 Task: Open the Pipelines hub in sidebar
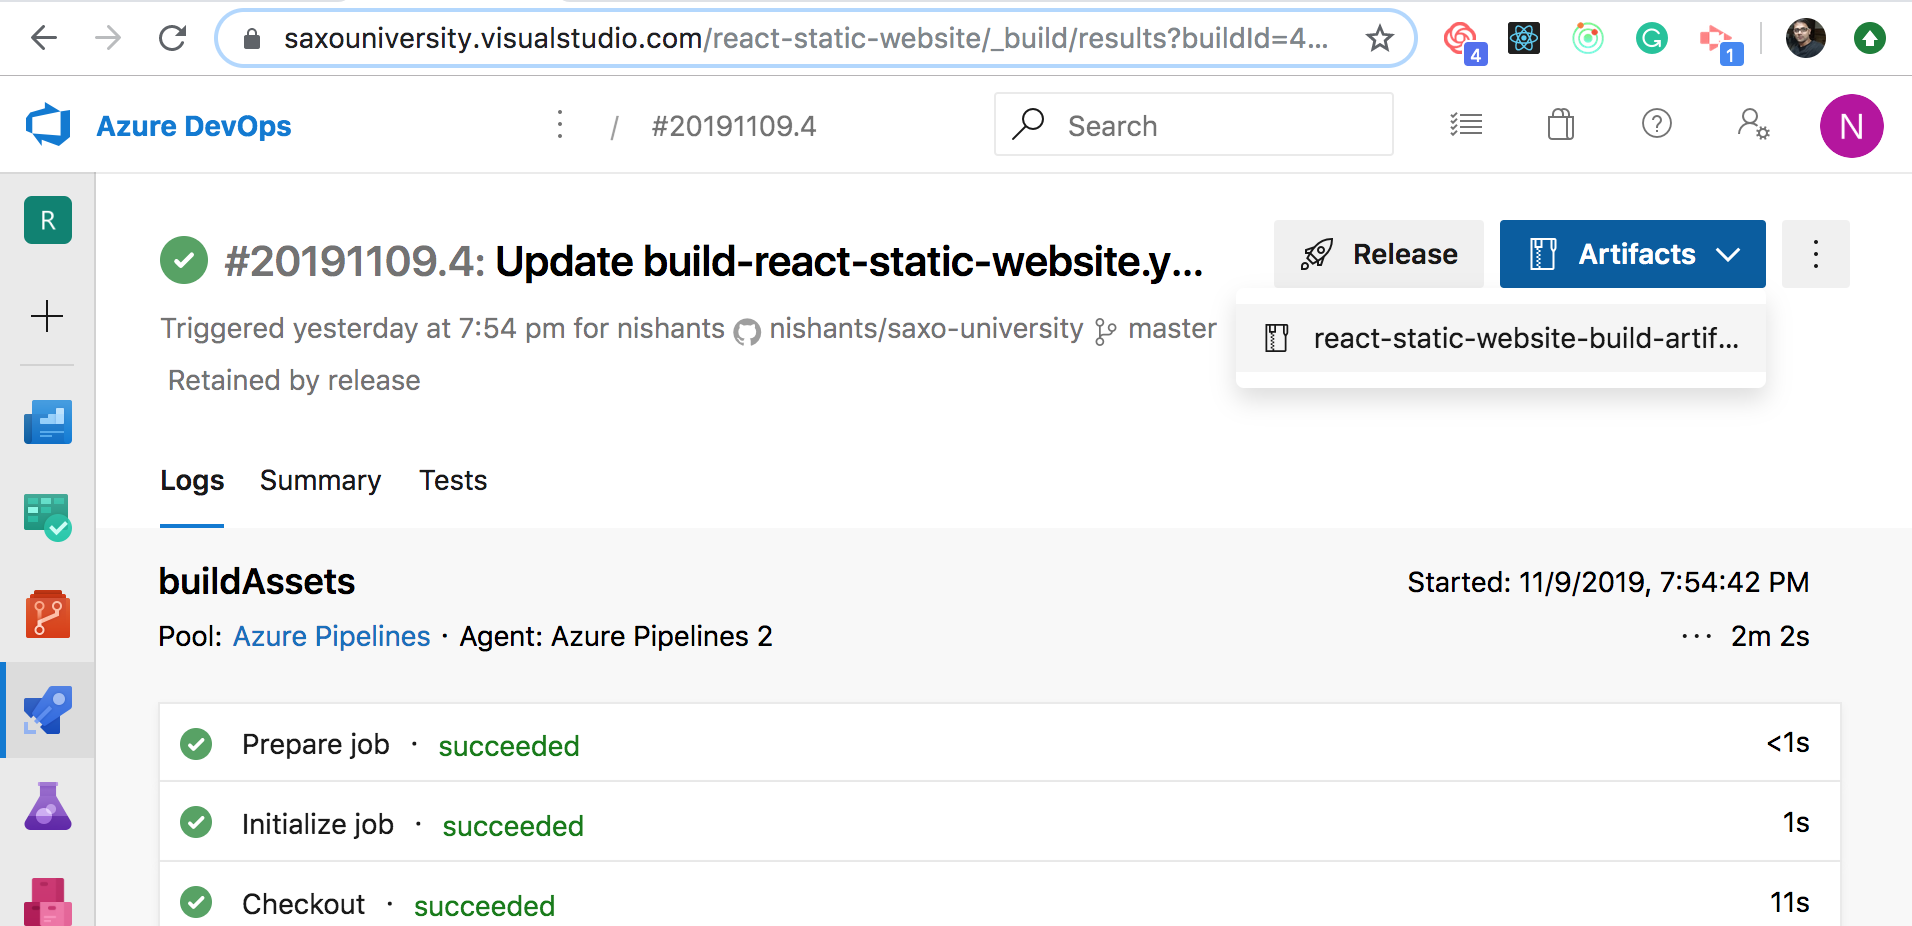coord(48,710)
